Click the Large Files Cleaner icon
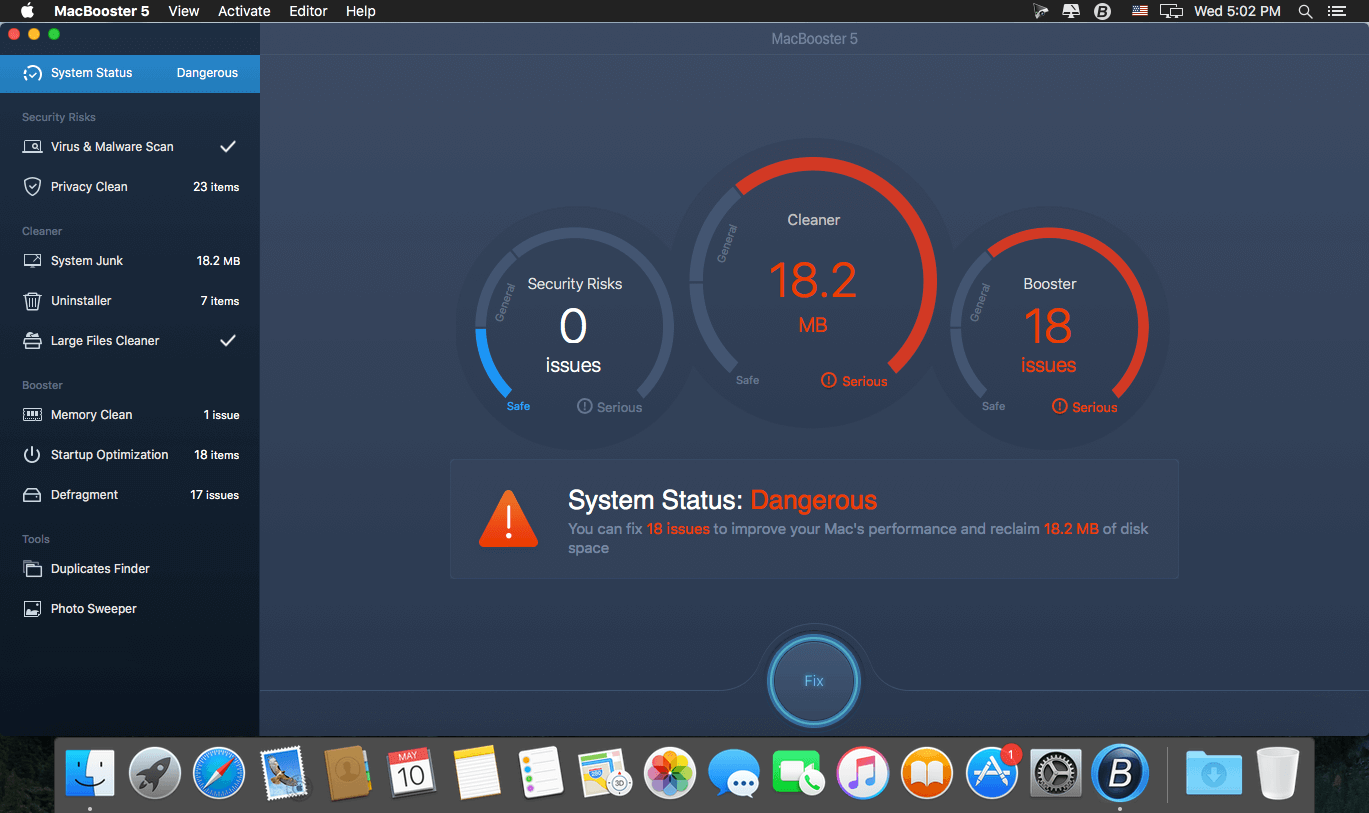Screen dimensions: 1369x813 [x=32, y=341]
